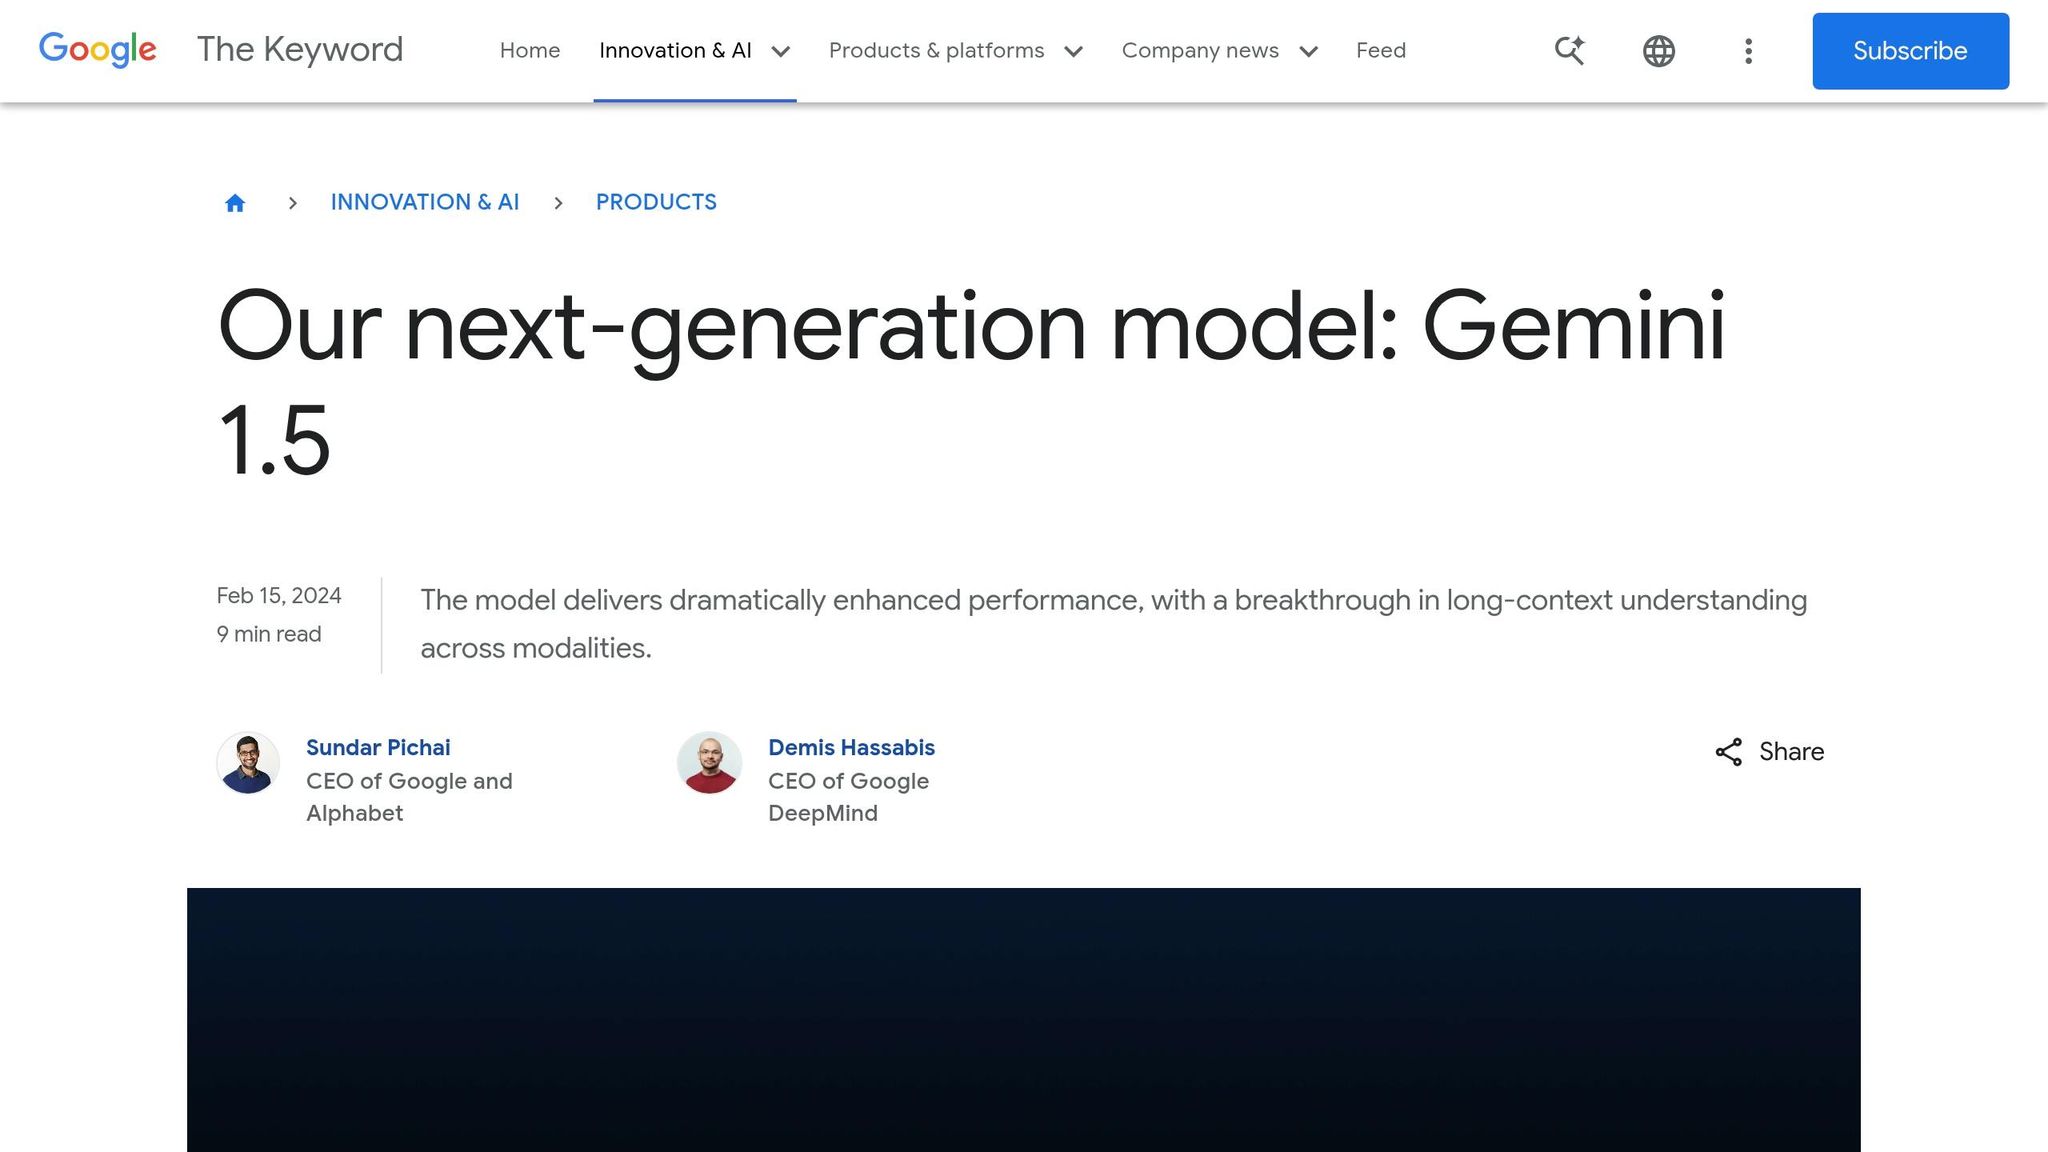Click Sundar Pichai's profile photo
The height and width of the screenshot is (1152, 2048).
tap(248, 763)
